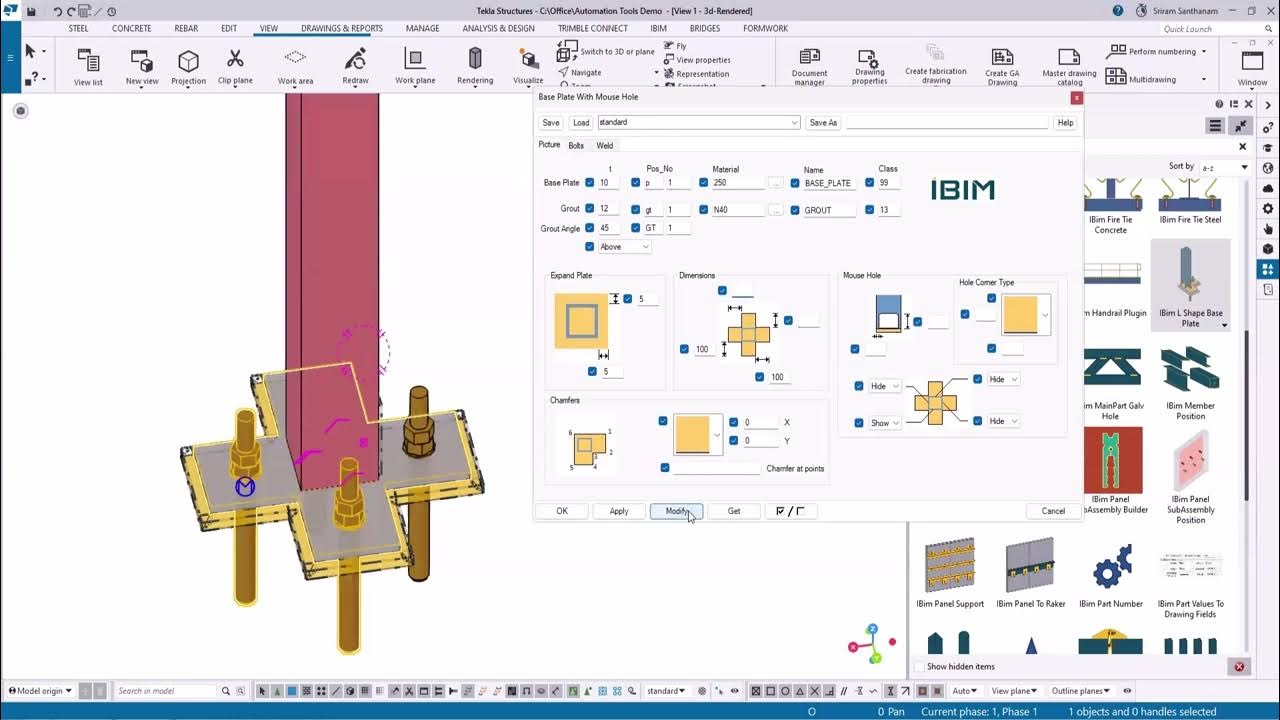Click the Tekla help question mark icon
This screenshot has width=1280, height=720.
[x=1117, y=11]
